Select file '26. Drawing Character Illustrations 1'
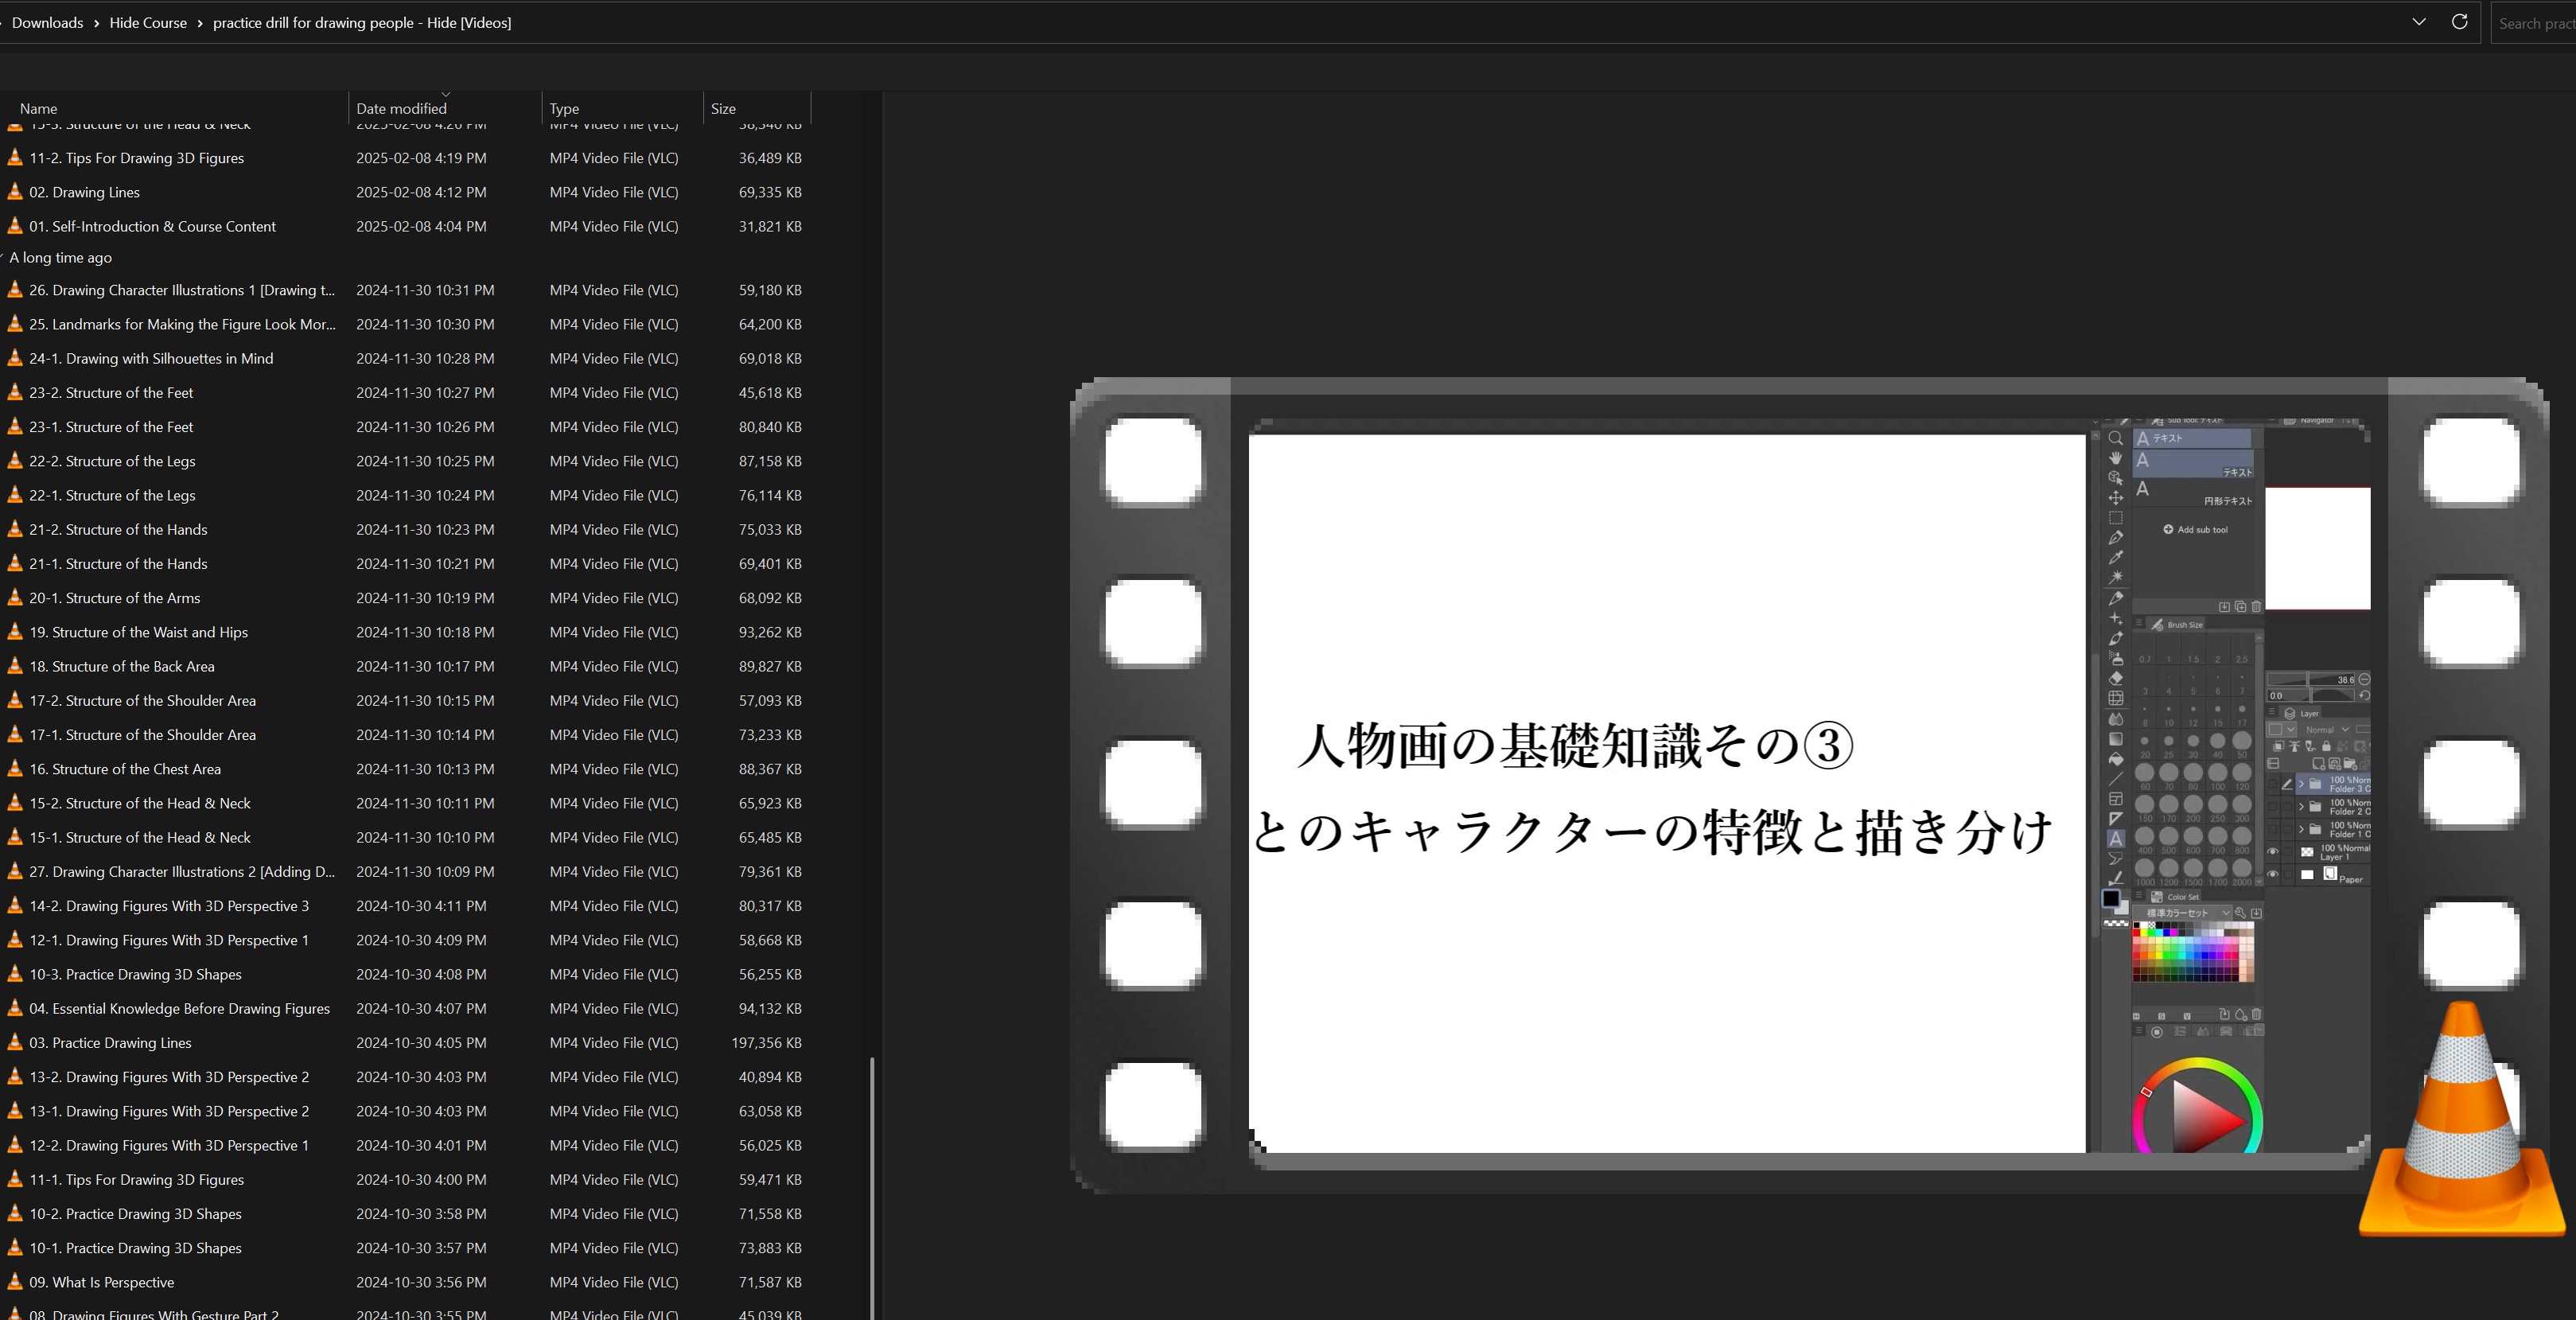 coord(181,289)
